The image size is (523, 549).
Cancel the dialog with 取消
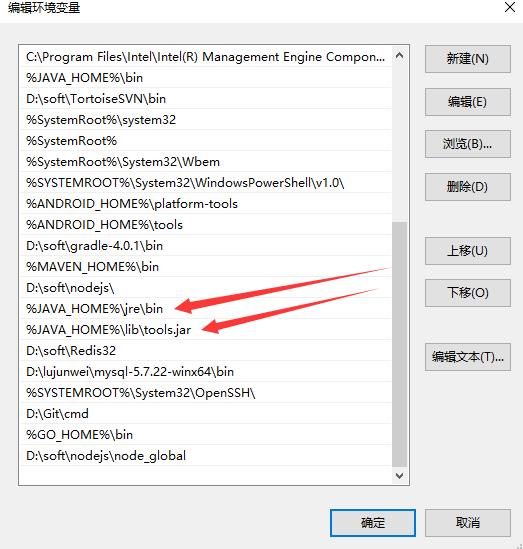pos(468,523)
